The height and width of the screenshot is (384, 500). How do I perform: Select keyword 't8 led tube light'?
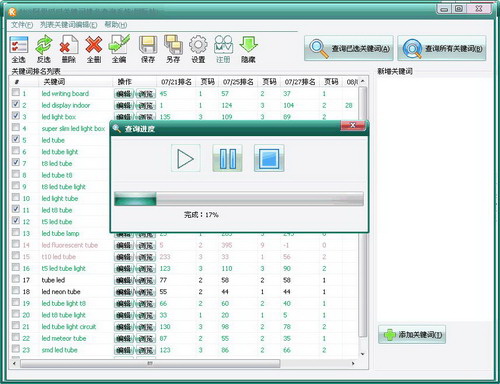[x=64, y=187]
